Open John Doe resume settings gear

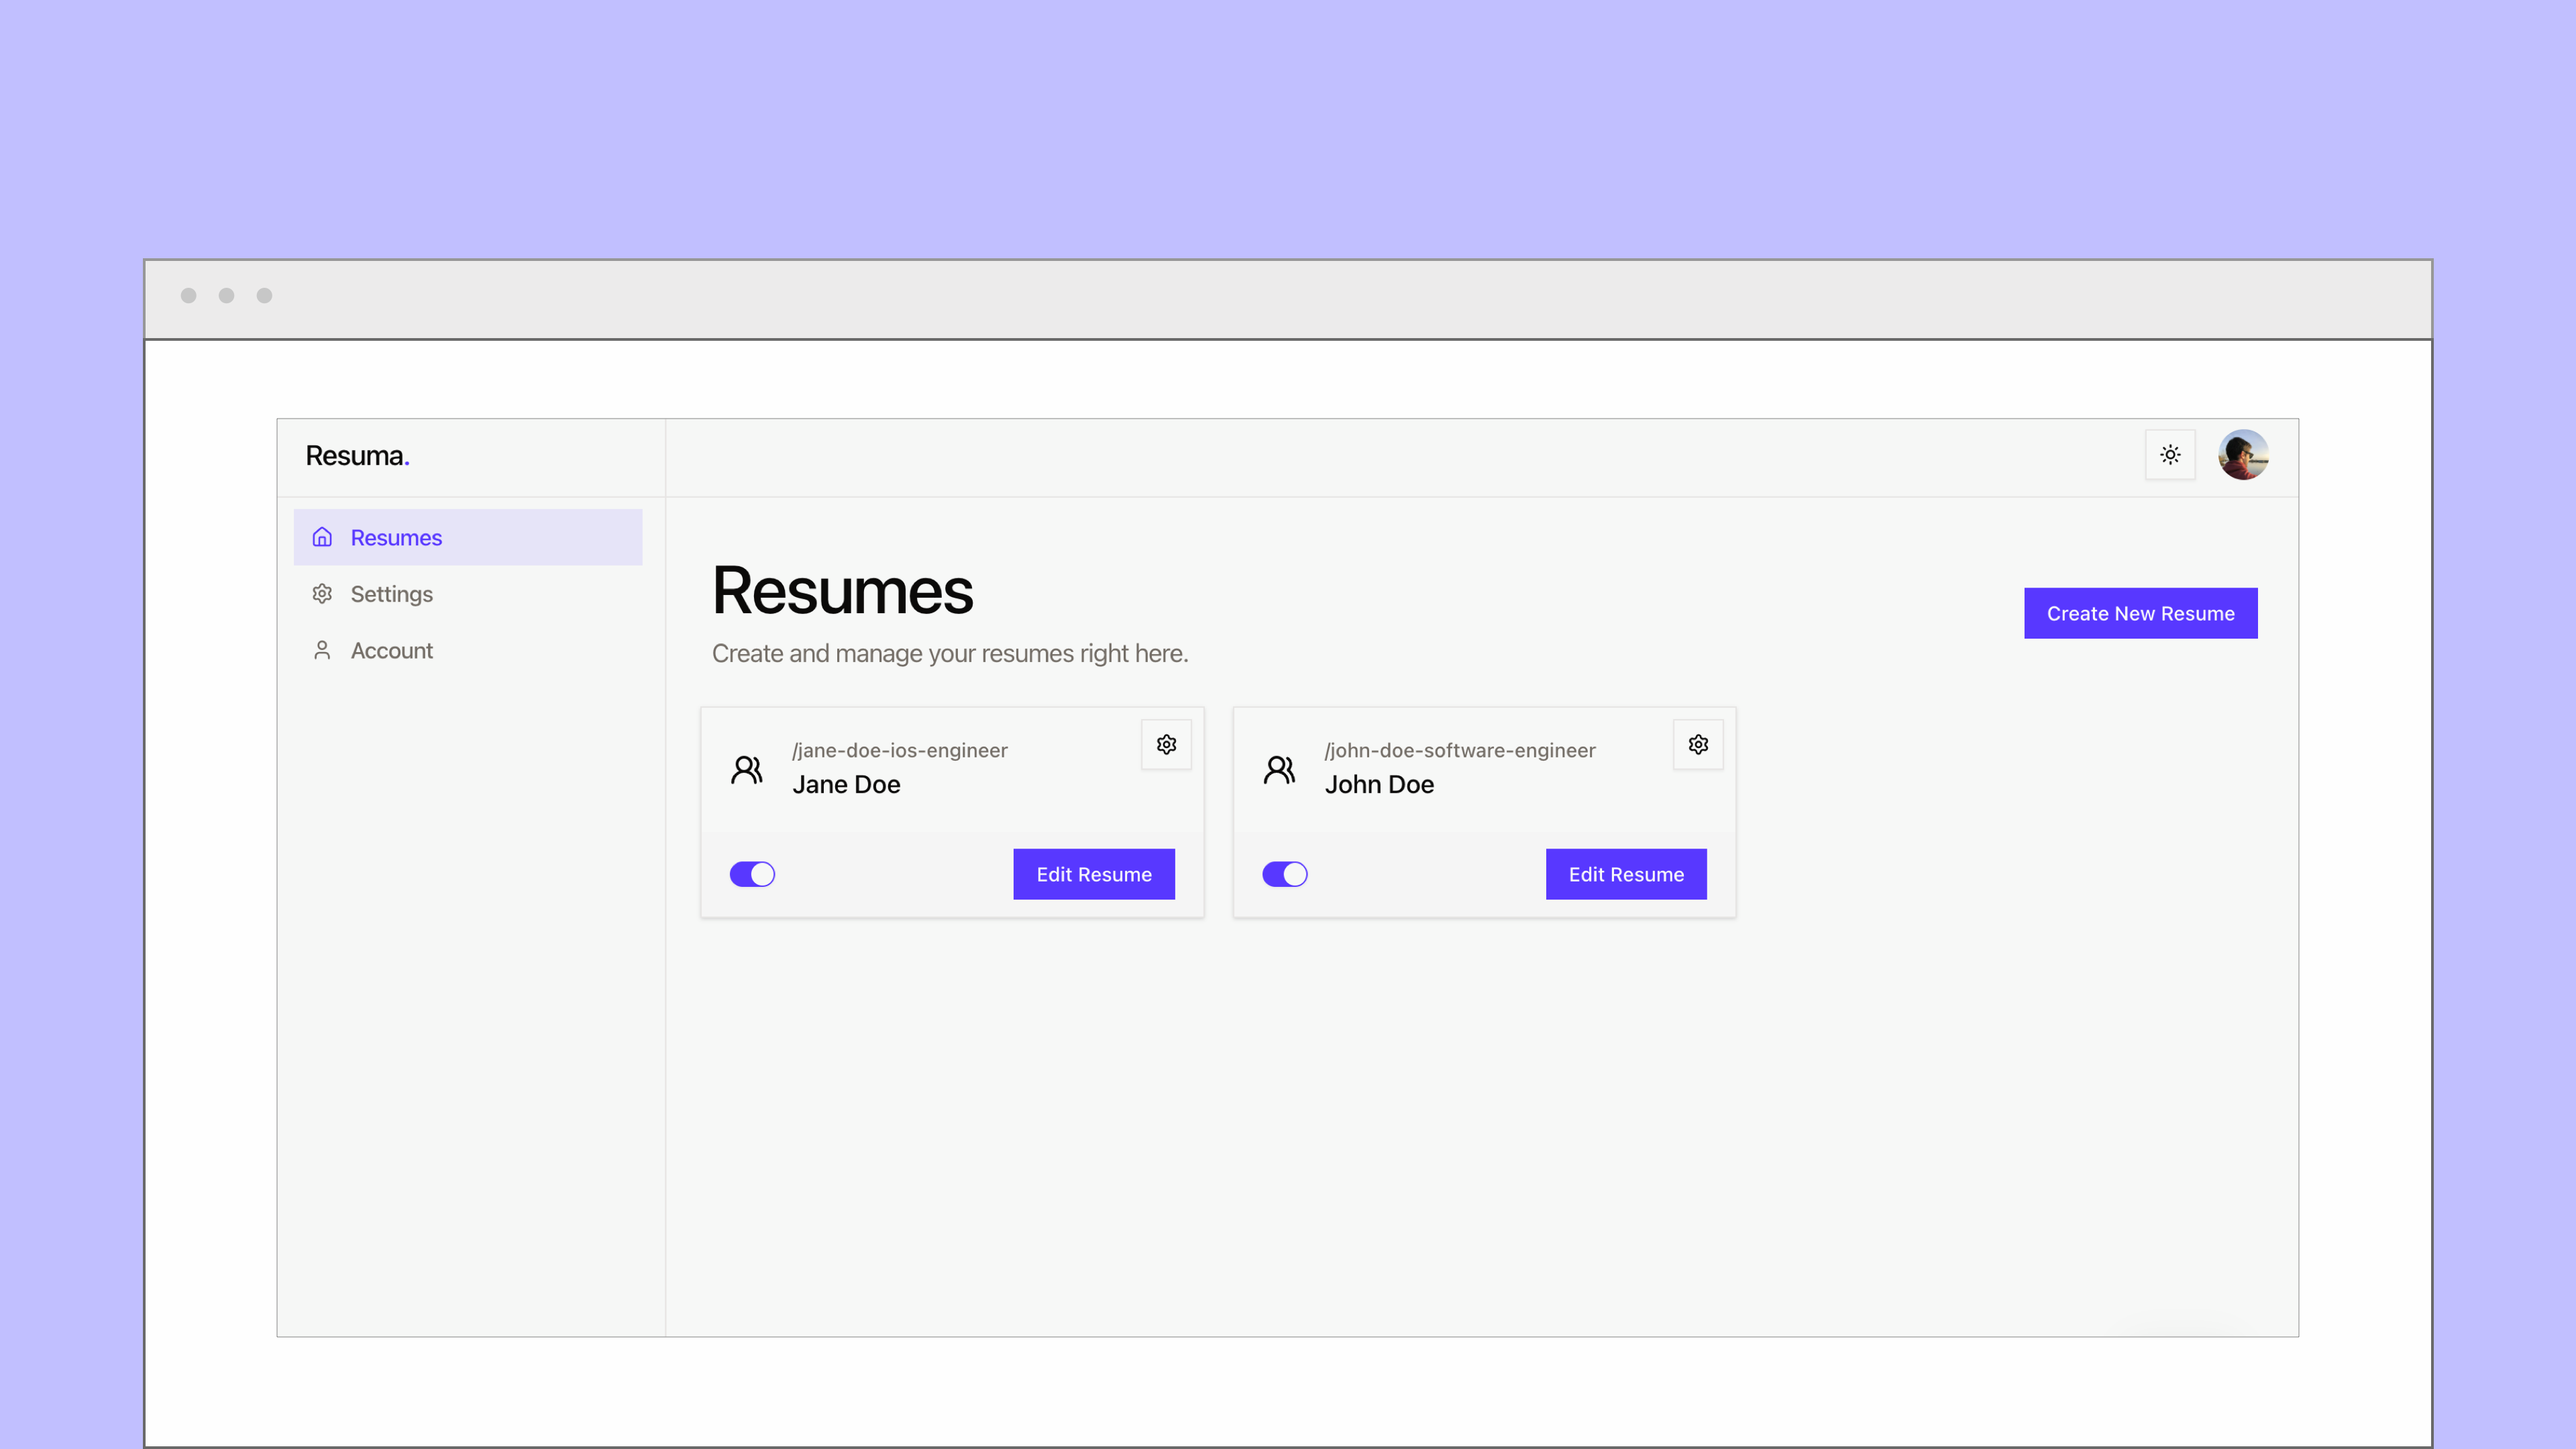click(x=1698, y=744)
